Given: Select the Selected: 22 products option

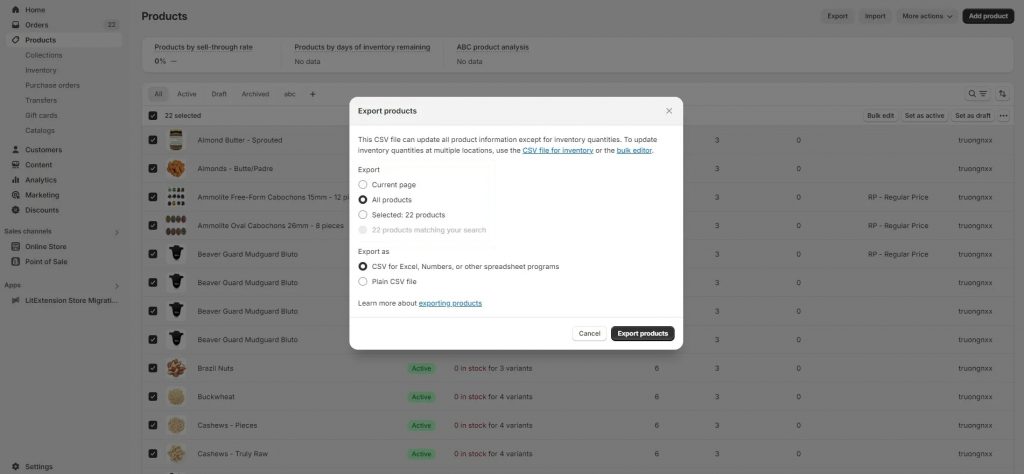Looking at the screenshot, I should tap(362, 215).
